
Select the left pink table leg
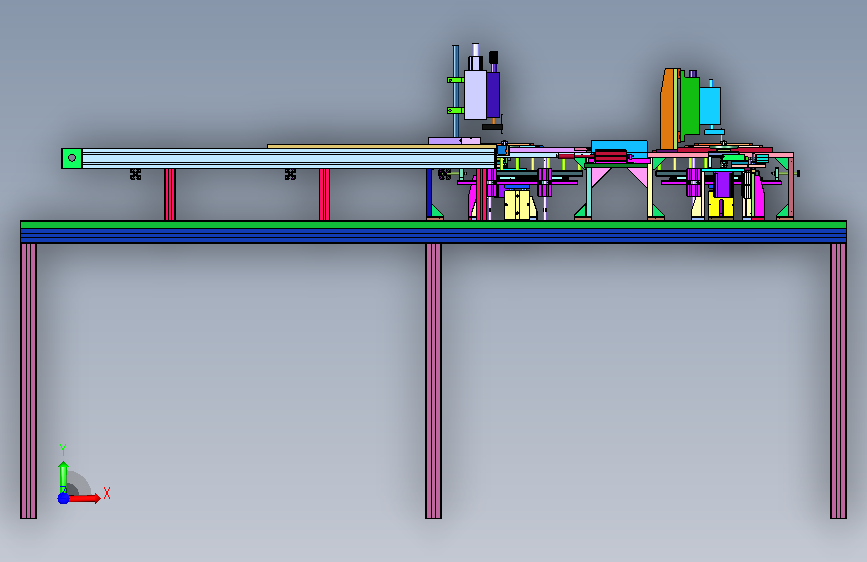click(29, 381)
